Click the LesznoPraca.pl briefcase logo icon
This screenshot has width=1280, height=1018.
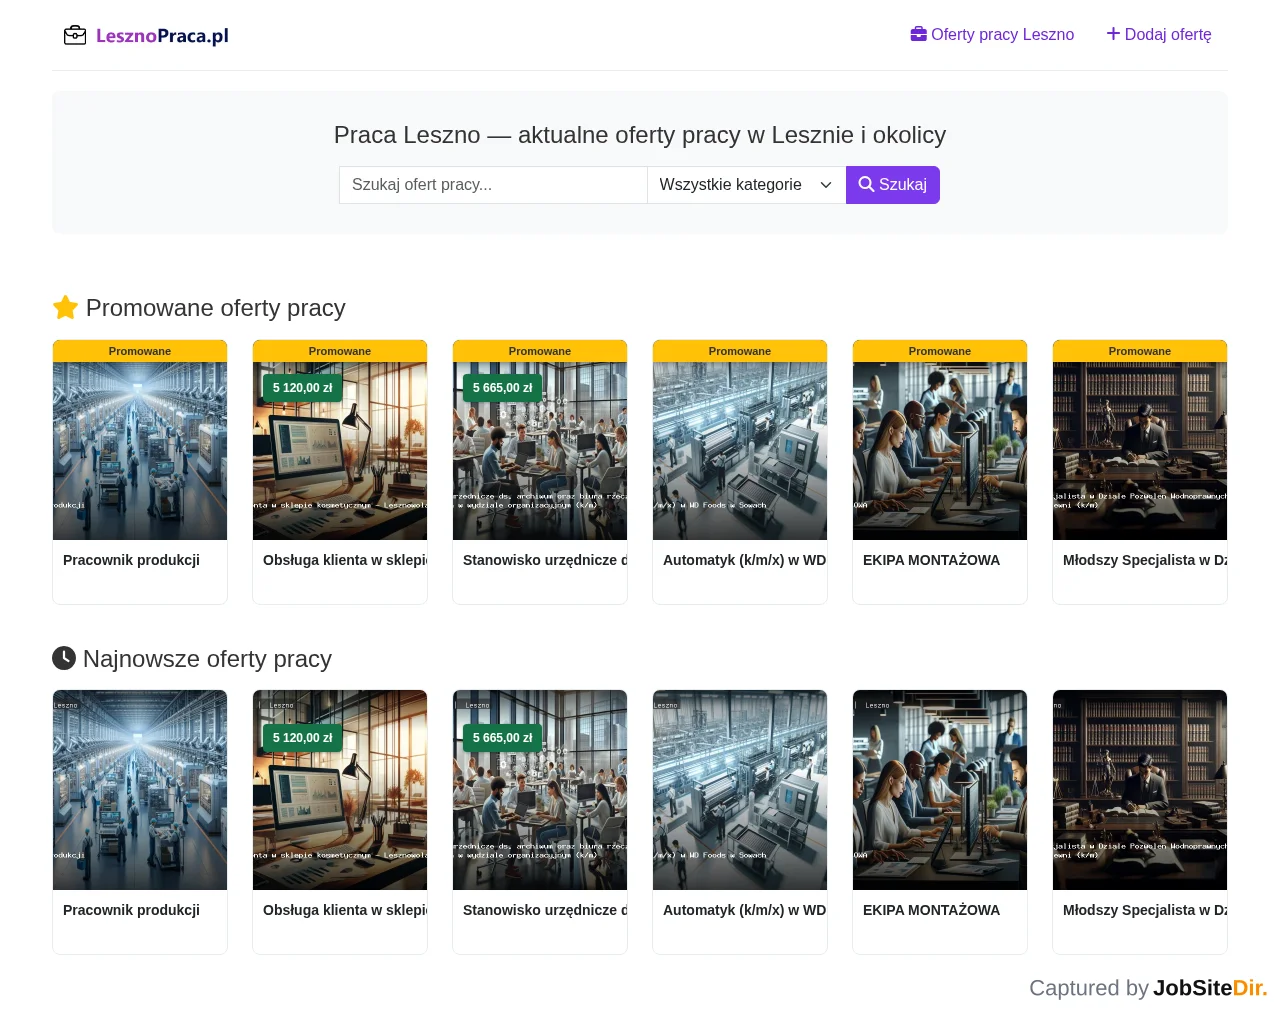coord(75,36)
